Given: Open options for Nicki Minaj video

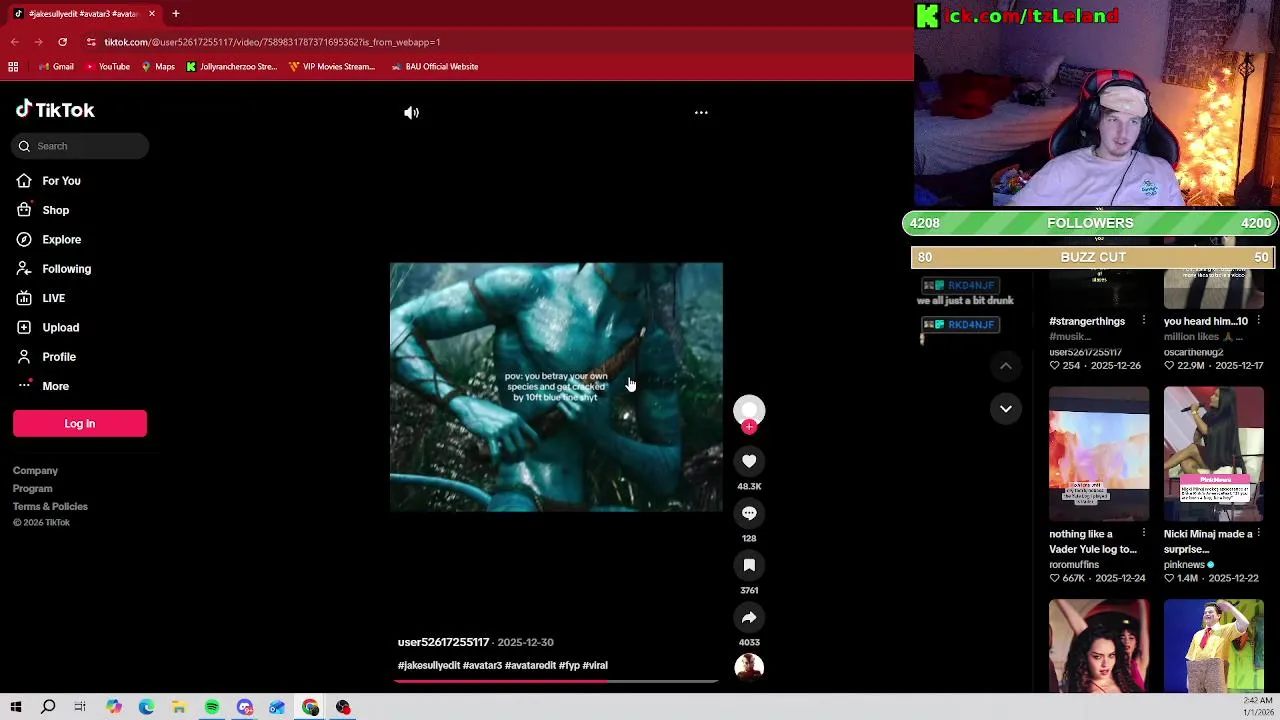Looking at the screenshot, I should (x=1258, y=534).
